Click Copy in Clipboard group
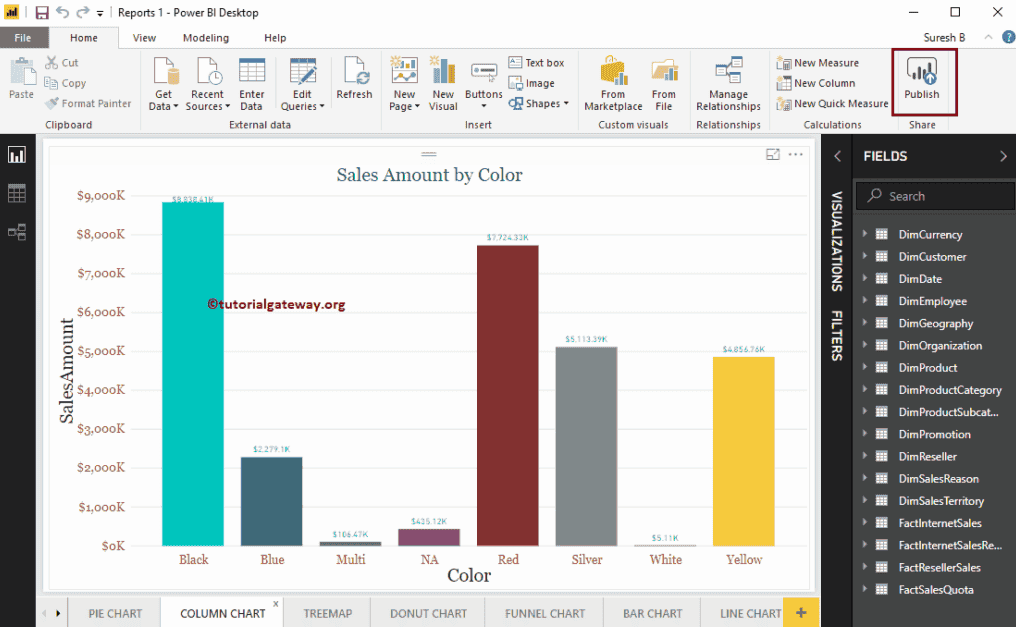This screenshot has height=627, width=1016. (x=65, y=83)
